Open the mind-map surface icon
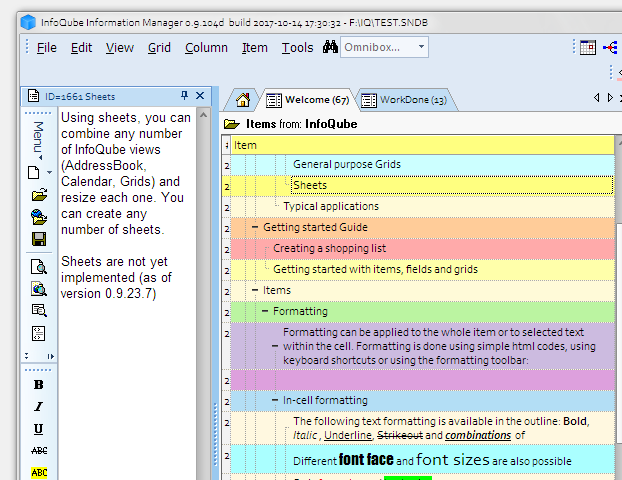 [610, 47]
